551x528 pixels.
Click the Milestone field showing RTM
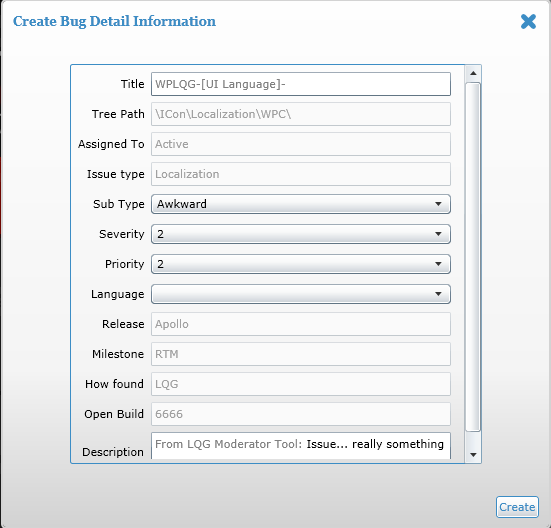click(x=301, y=354)
